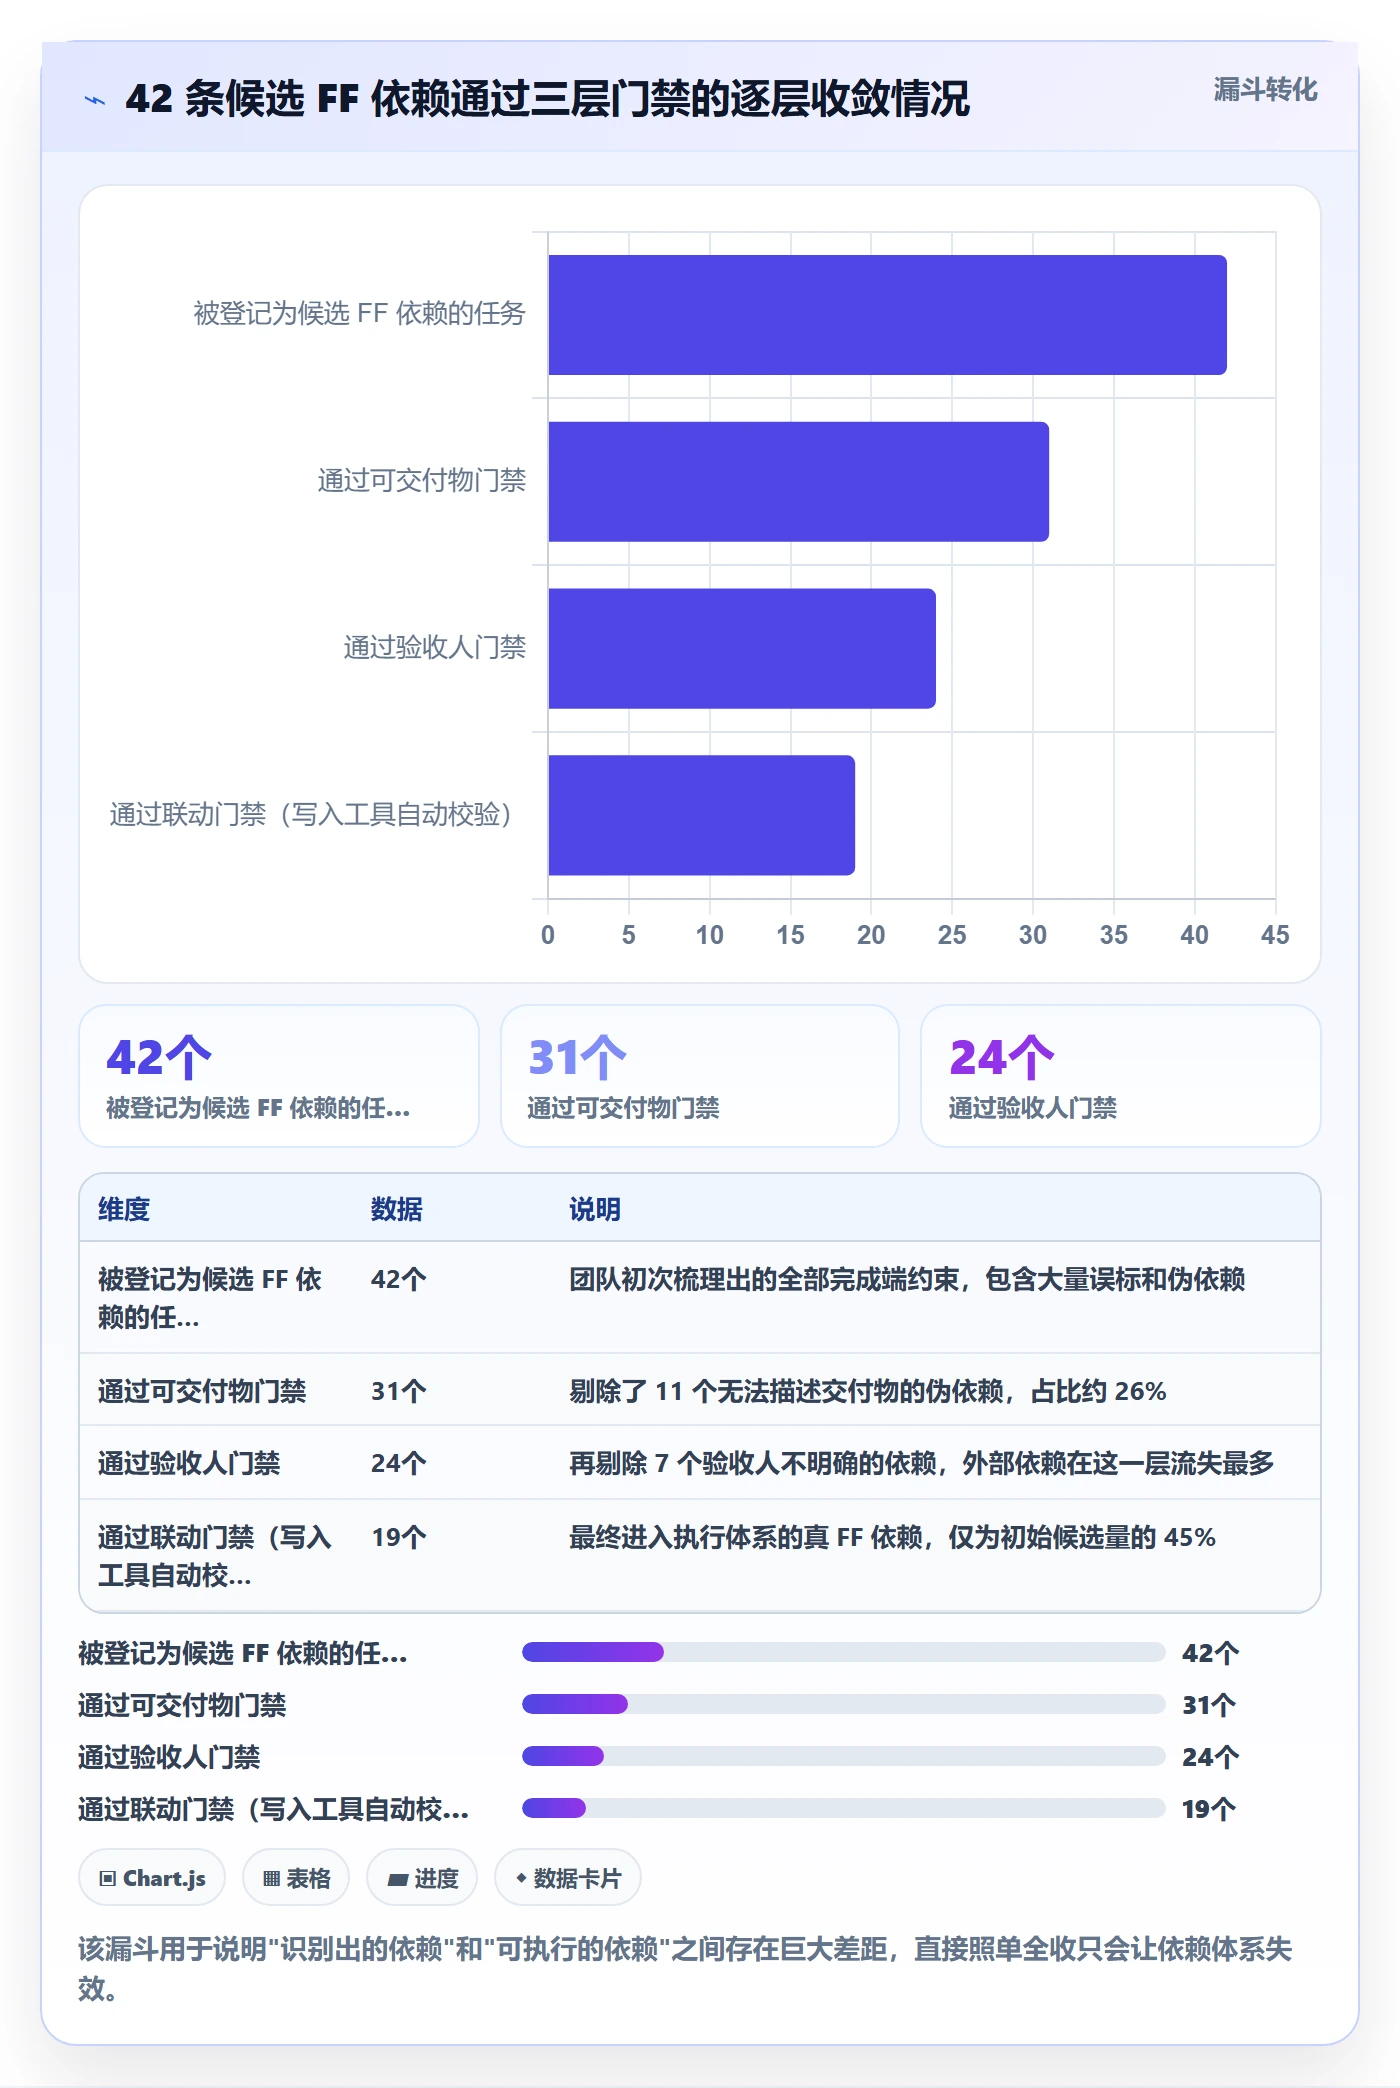Click the 说明 column header
The height and width of the screenshot is (2088, 1400).
(595, 1209)
